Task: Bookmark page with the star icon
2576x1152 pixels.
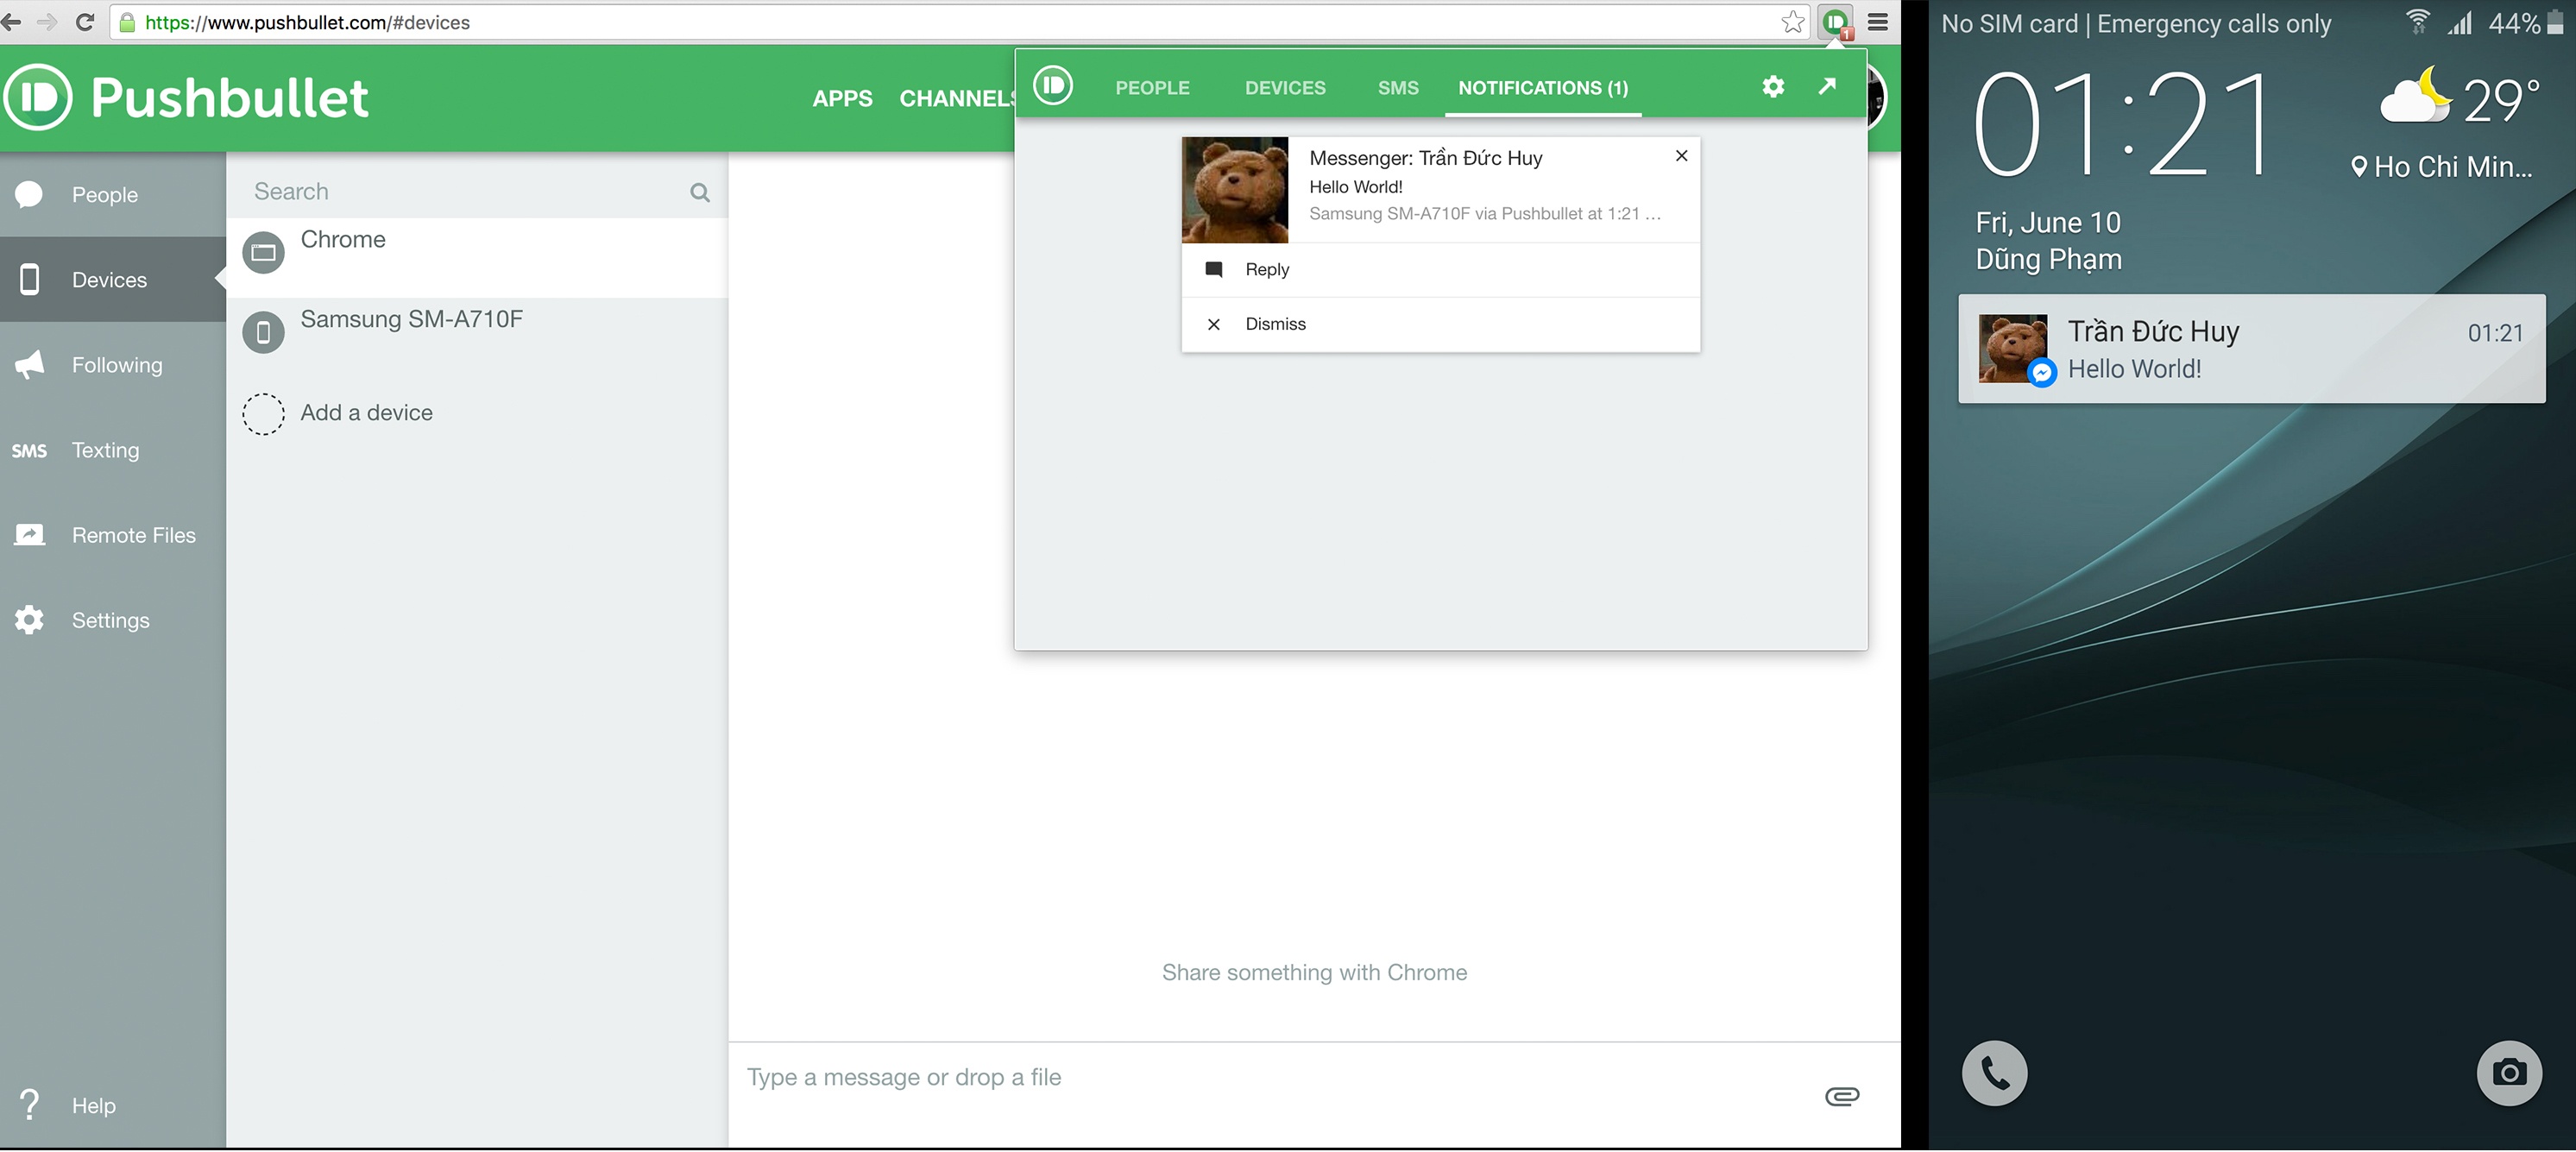Action: click(x=1793, y=22)
